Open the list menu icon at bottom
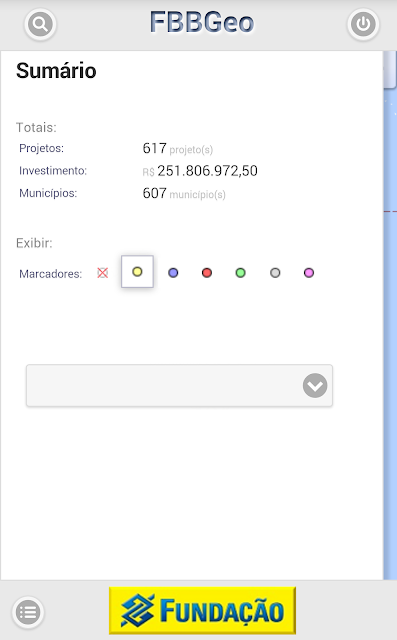The height and width of the screenshot is (640, 397). [x=28, y=612]
